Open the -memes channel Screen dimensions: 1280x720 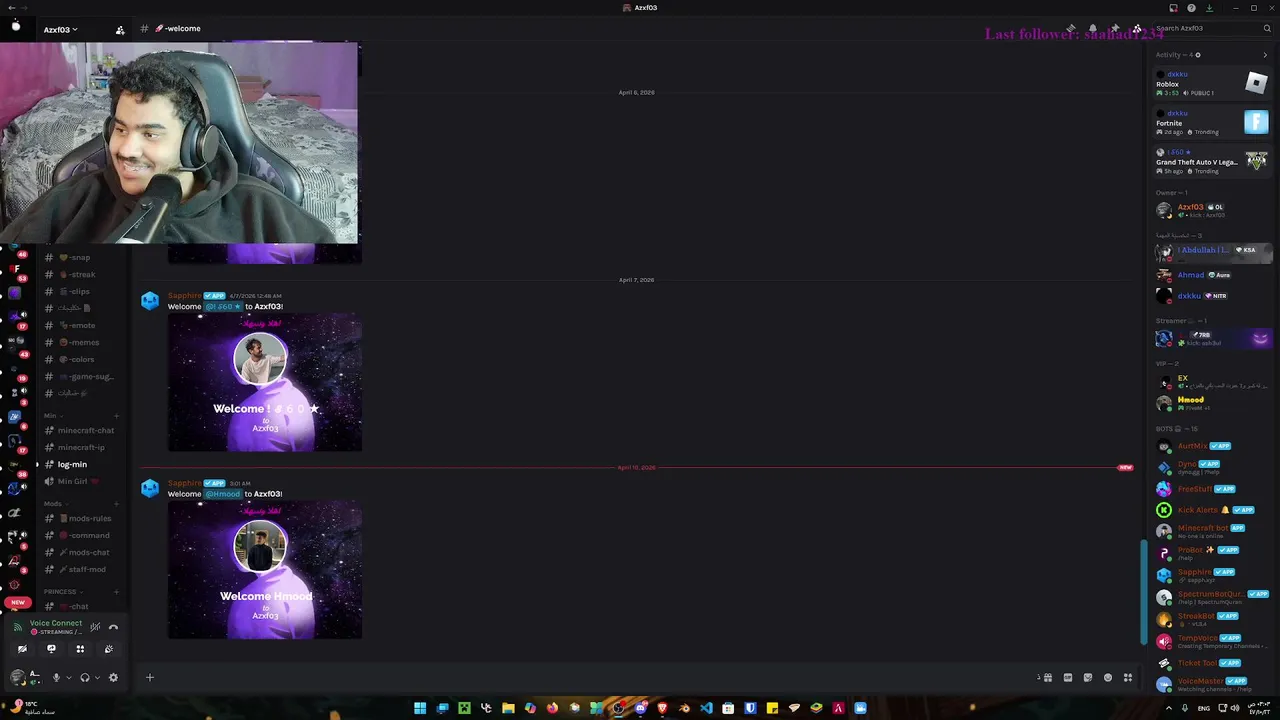(83, 342)
